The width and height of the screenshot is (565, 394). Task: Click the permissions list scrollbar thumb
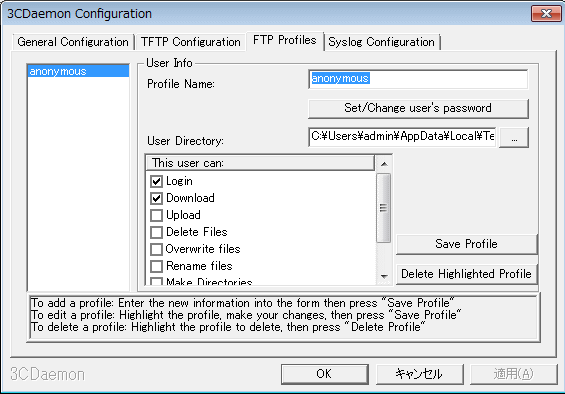coord(384,208)
